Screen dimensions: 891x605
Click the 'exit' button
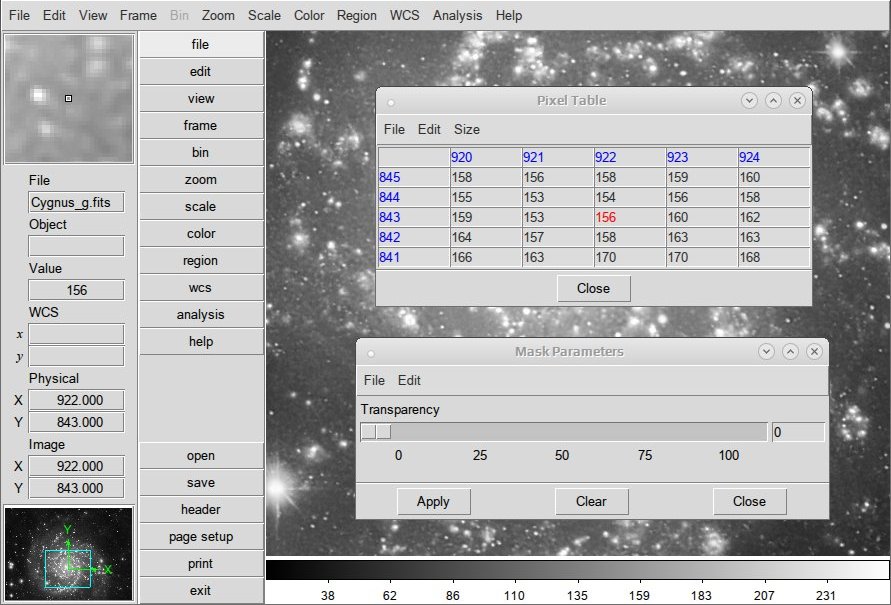(201, 591)
